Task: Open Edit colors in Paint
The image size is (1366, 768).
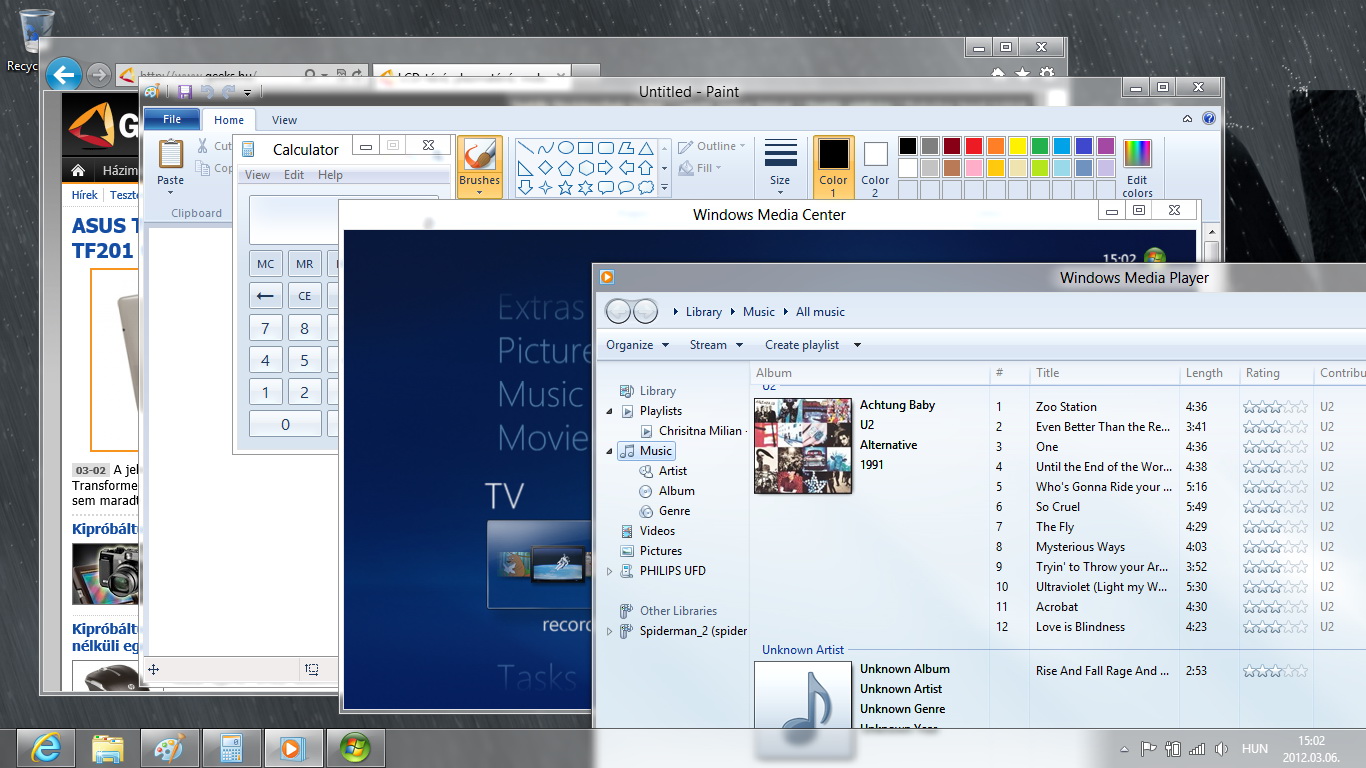Action: [x=1137, y=167]
